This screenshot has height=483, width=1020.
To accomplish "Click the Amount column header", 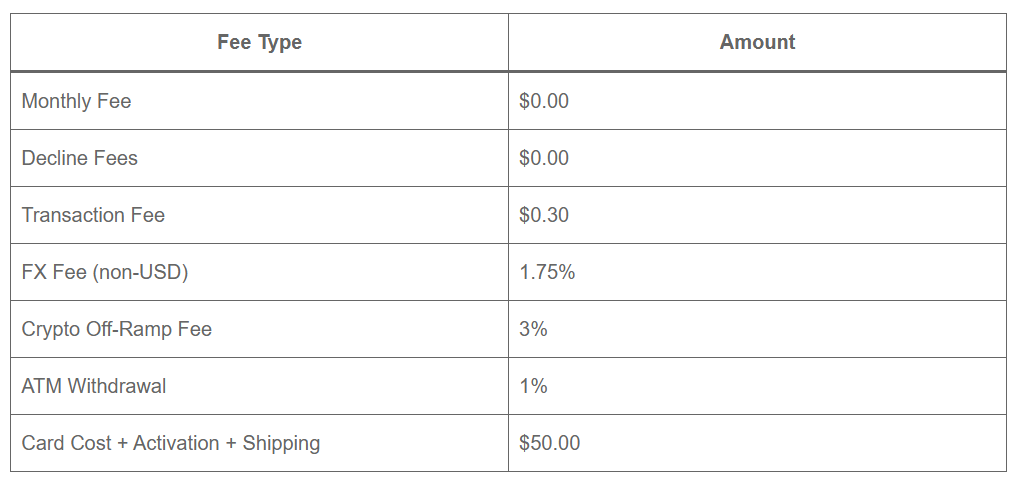I will coord(757,42).
